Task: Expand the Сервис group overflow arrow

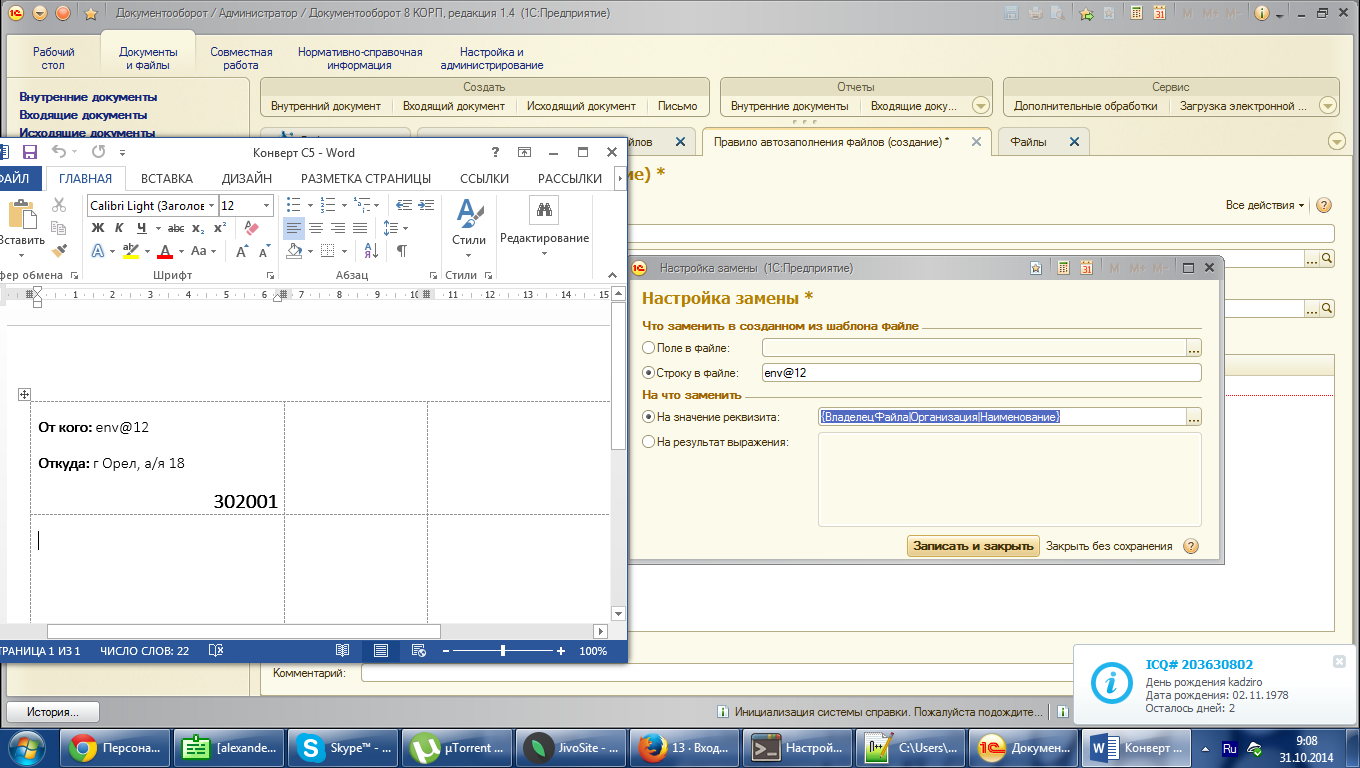Action: tap(1328, 105)
